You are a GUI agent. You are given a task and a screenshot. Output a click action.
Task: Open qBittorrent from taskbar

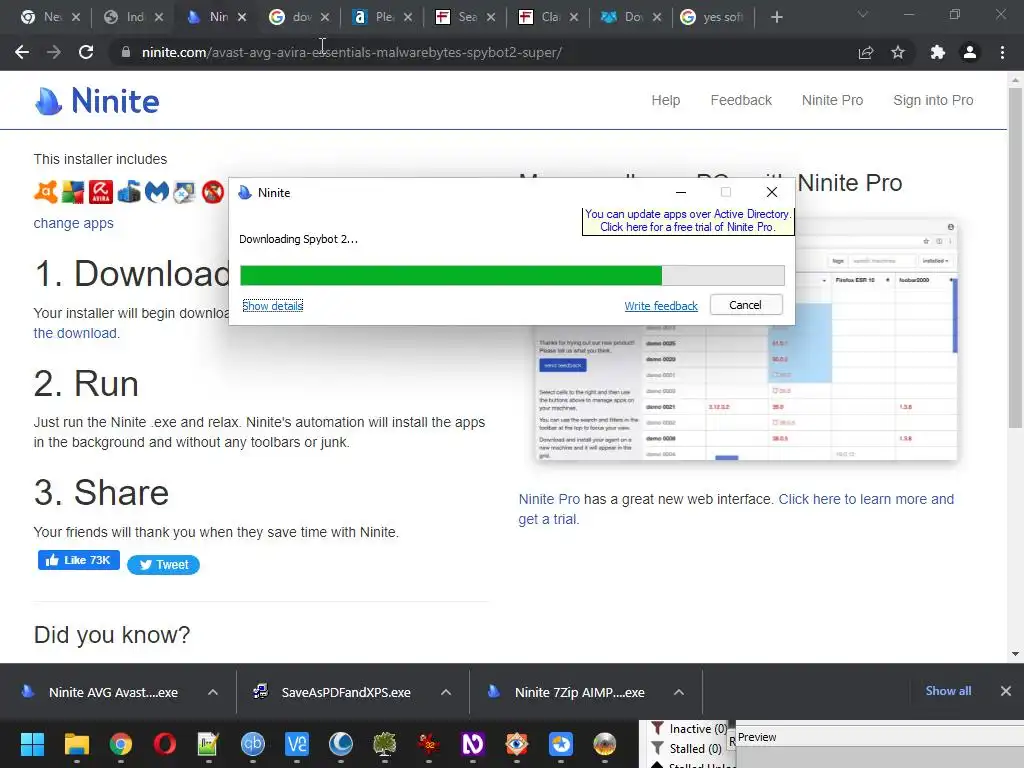click(253, 744)
